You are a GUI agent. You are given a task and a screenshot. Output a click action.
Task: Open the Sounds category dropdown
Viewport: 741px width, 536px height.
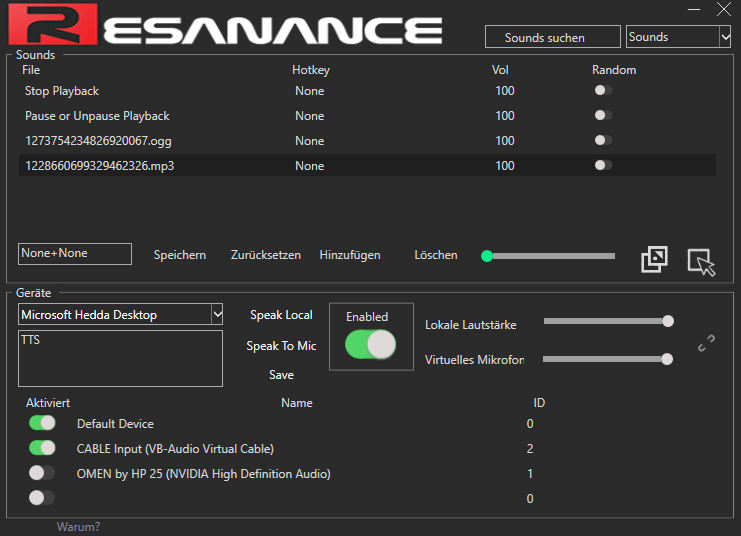coord(725,37)
